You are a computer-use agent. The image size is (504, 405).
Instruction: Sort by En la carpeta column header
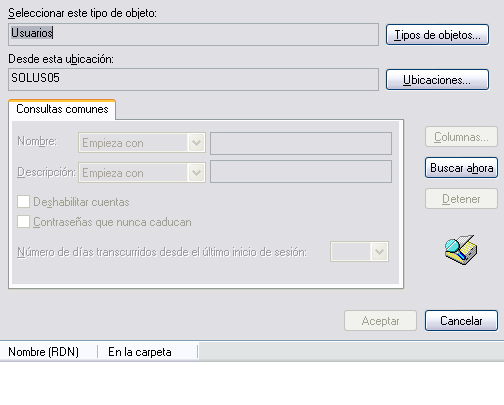pos(148,352)
